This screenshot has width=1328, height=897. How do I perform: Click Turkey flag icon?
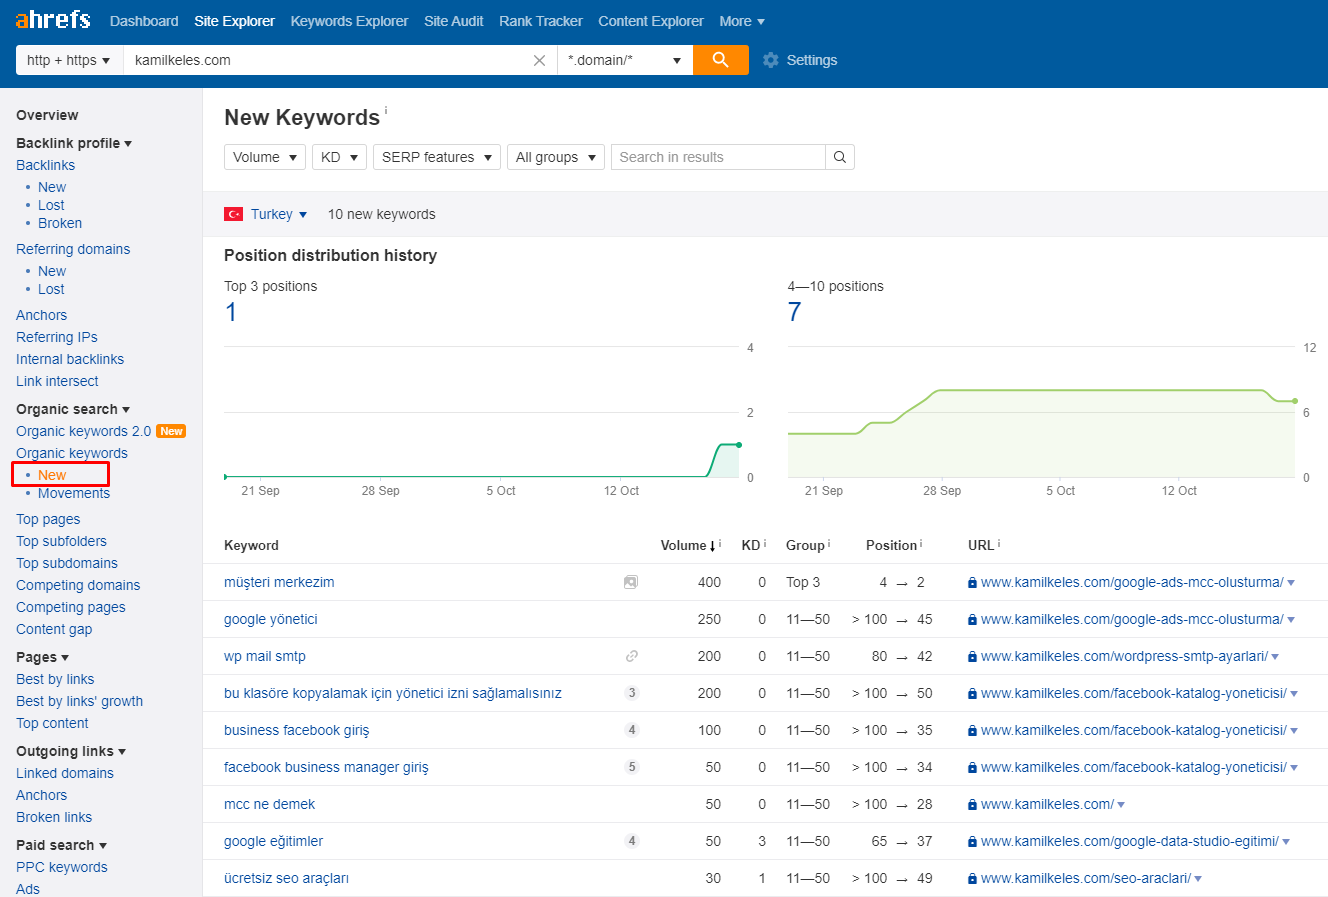pyautogui.click(x=234, y=214)
